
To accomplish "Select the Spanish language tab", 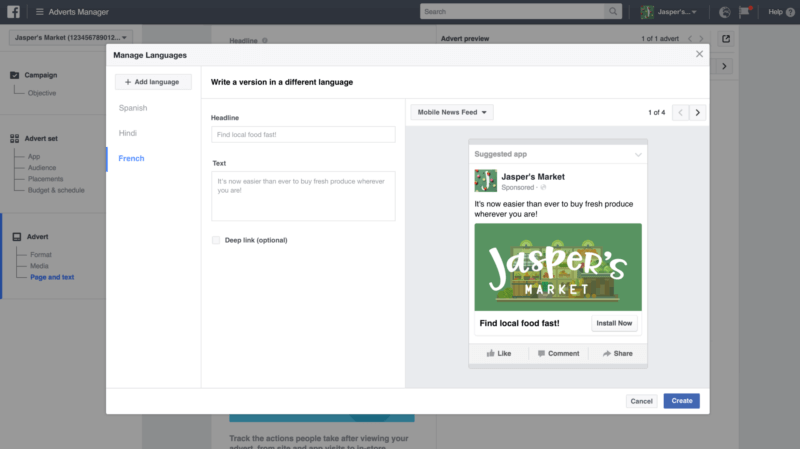I will click(133, 108).
